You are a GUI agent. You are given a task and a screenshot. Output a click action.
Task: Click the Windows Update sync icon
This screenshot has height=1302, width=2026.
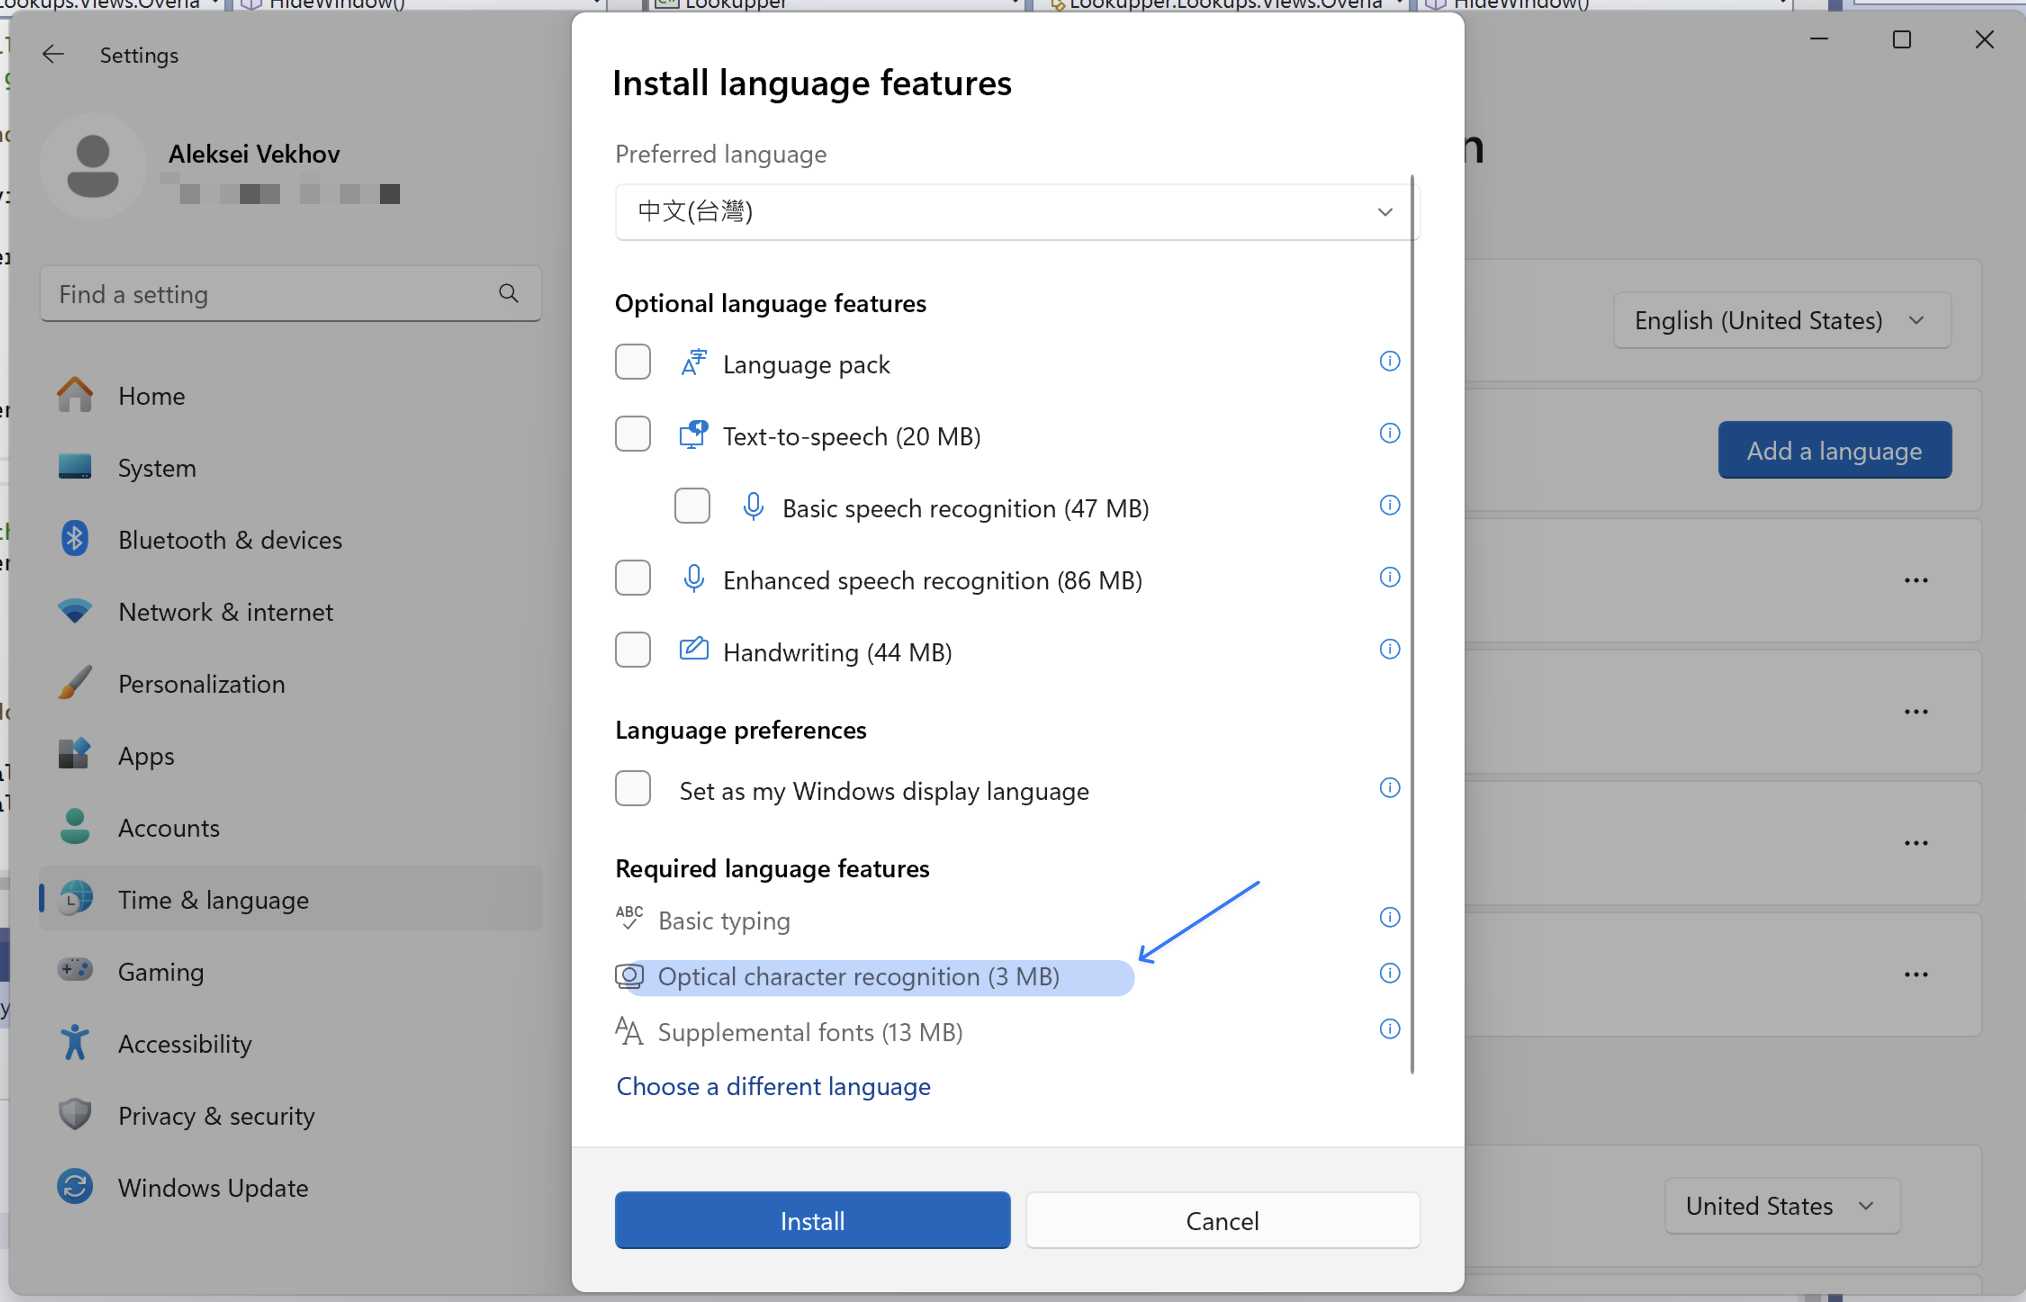click(75, 1187)
